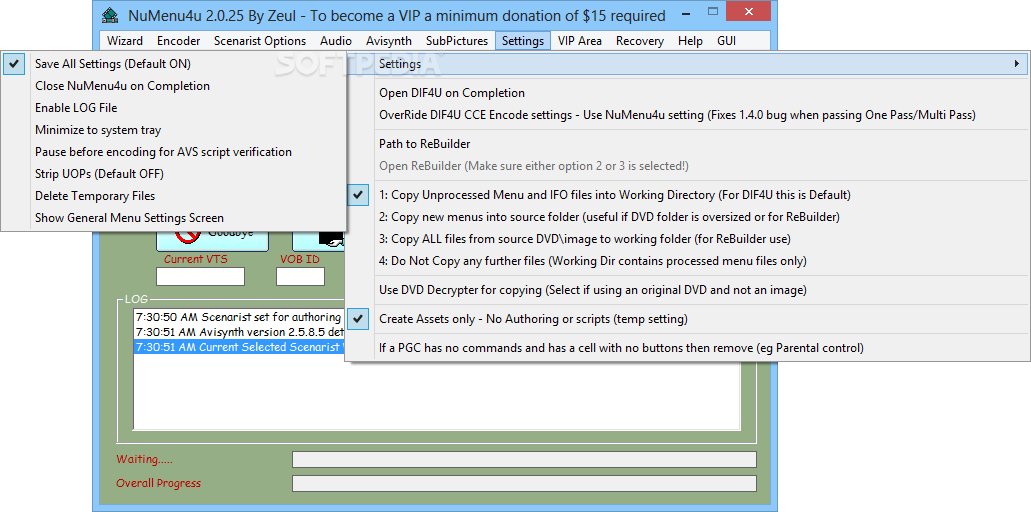This screenshot has width=1031, height=512.
Task: Toggle OverRide DIF4U CCE Encode settings
Action: coord(687,114)
